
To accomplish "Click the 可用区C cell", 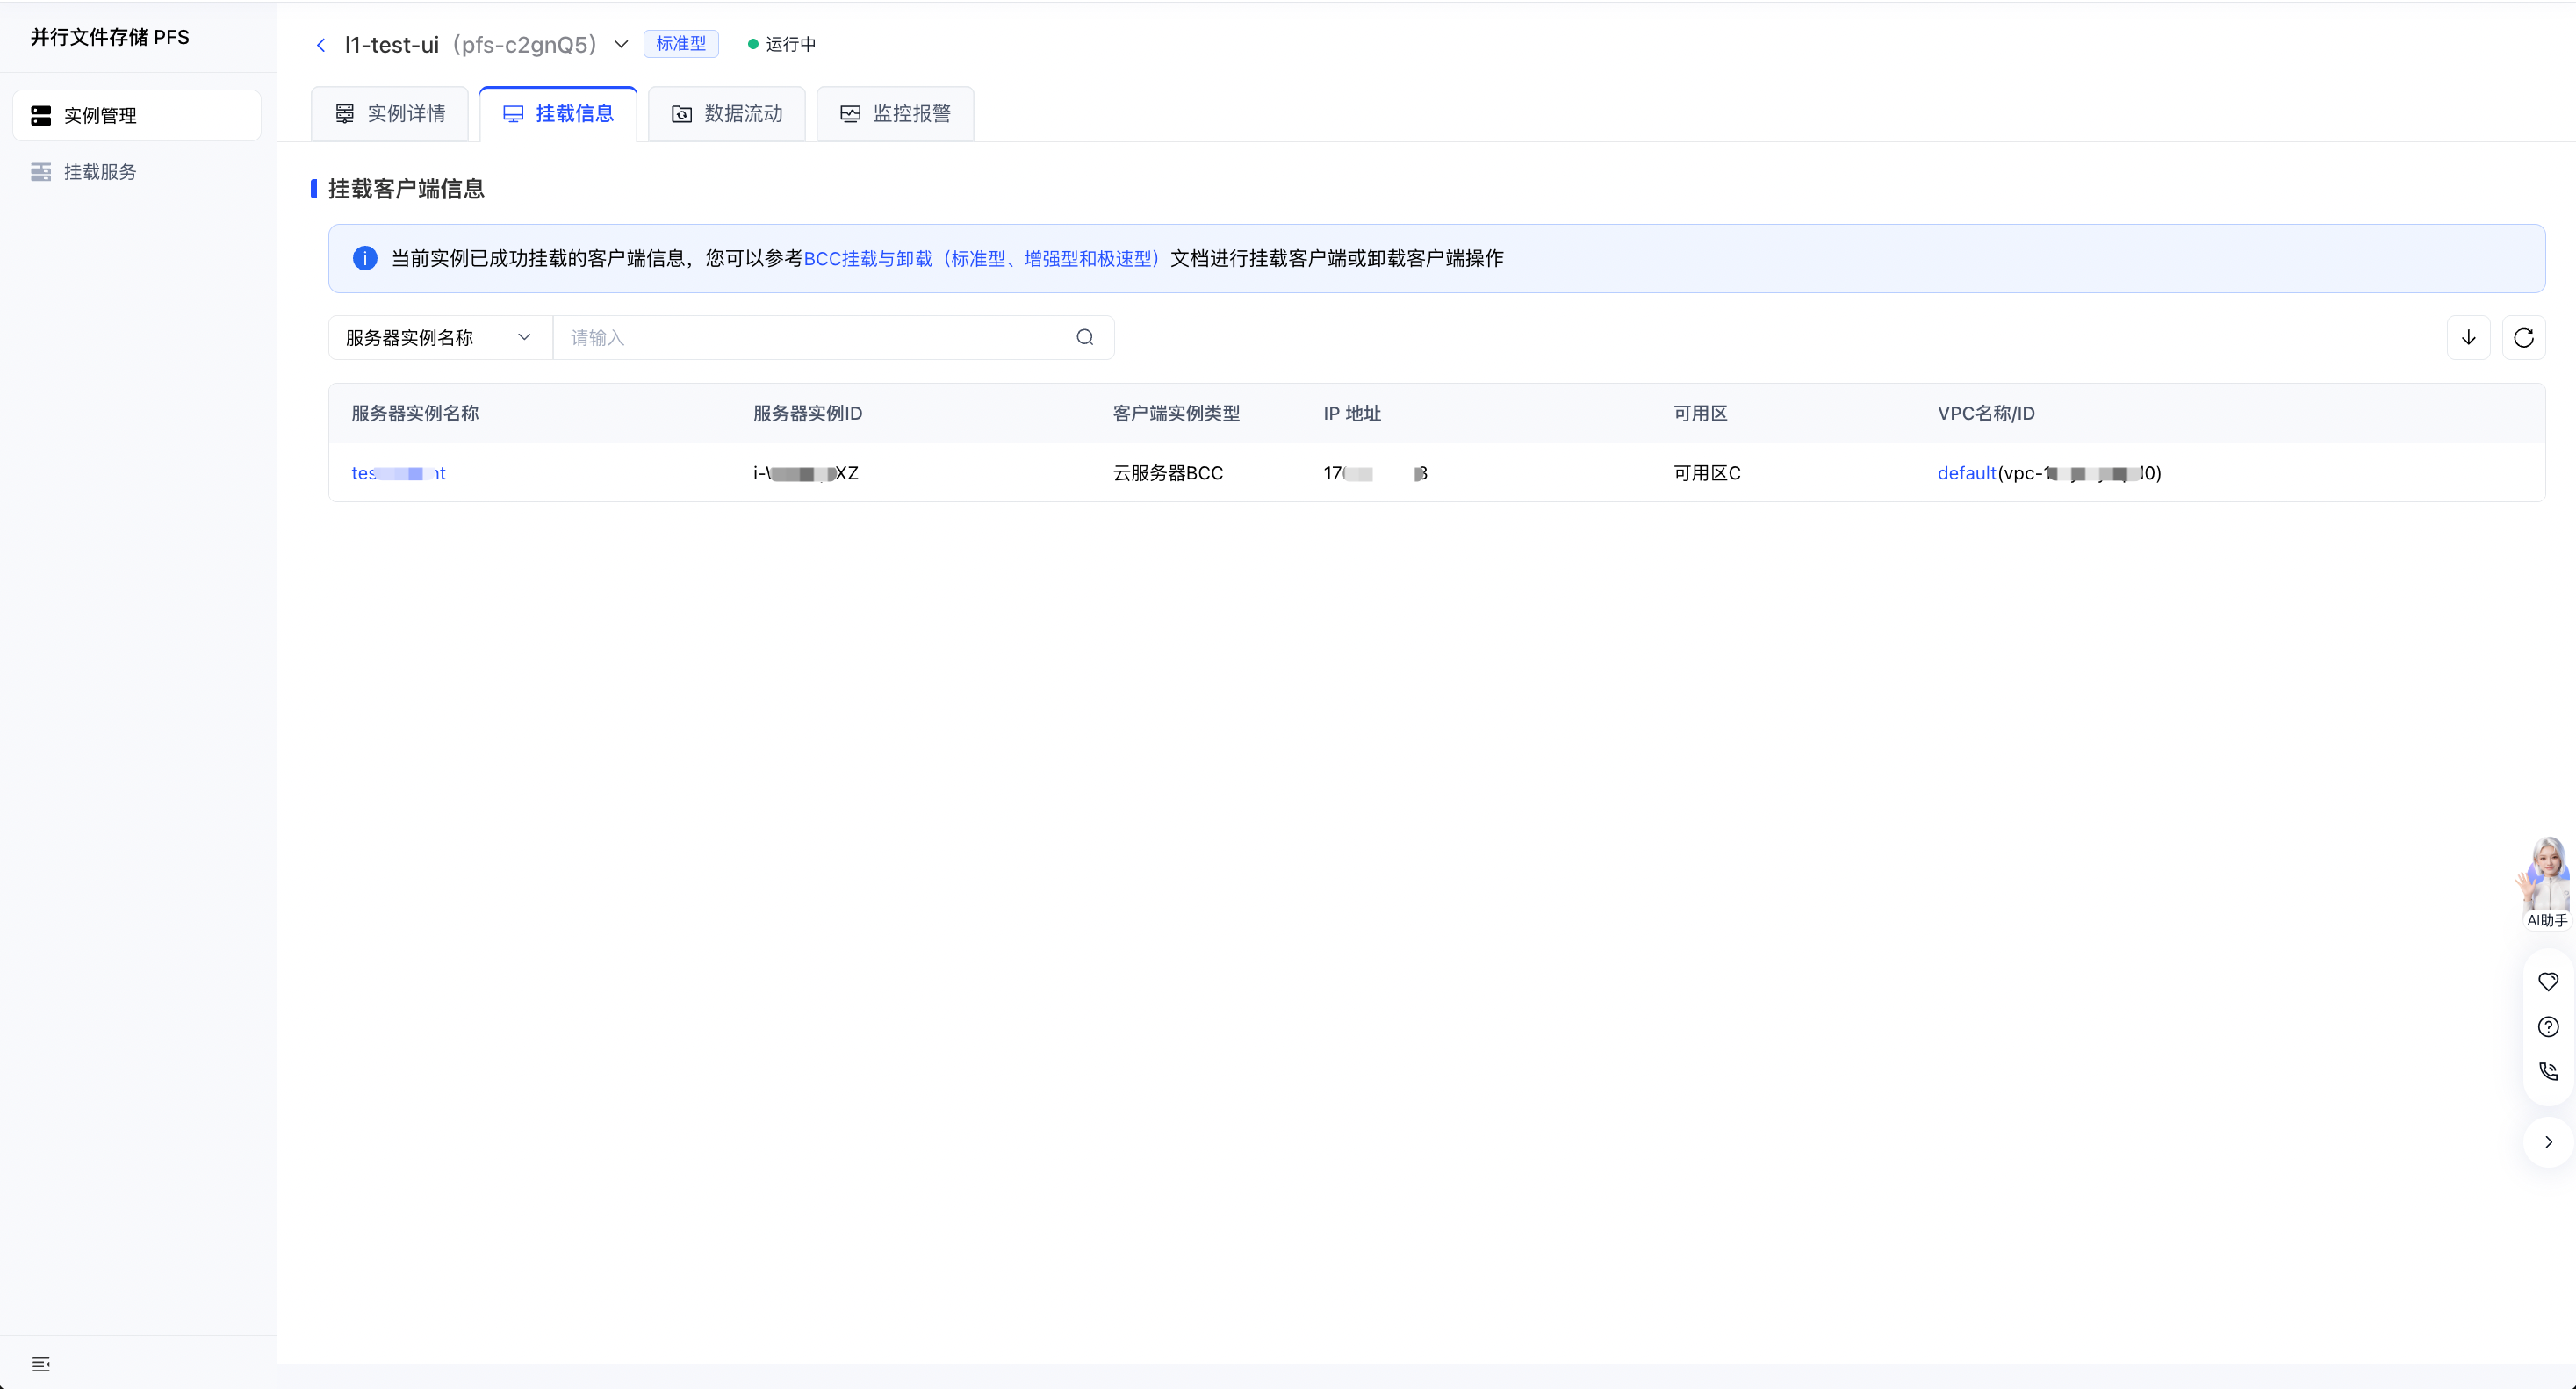I will 1707,474.
